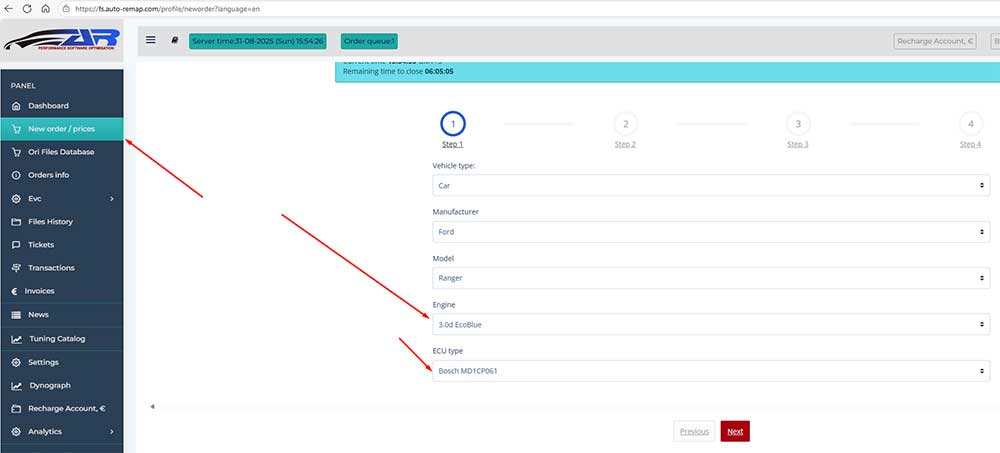1000x453 pixels.
Task: Click the Server time badge
Action: point(258,41)
